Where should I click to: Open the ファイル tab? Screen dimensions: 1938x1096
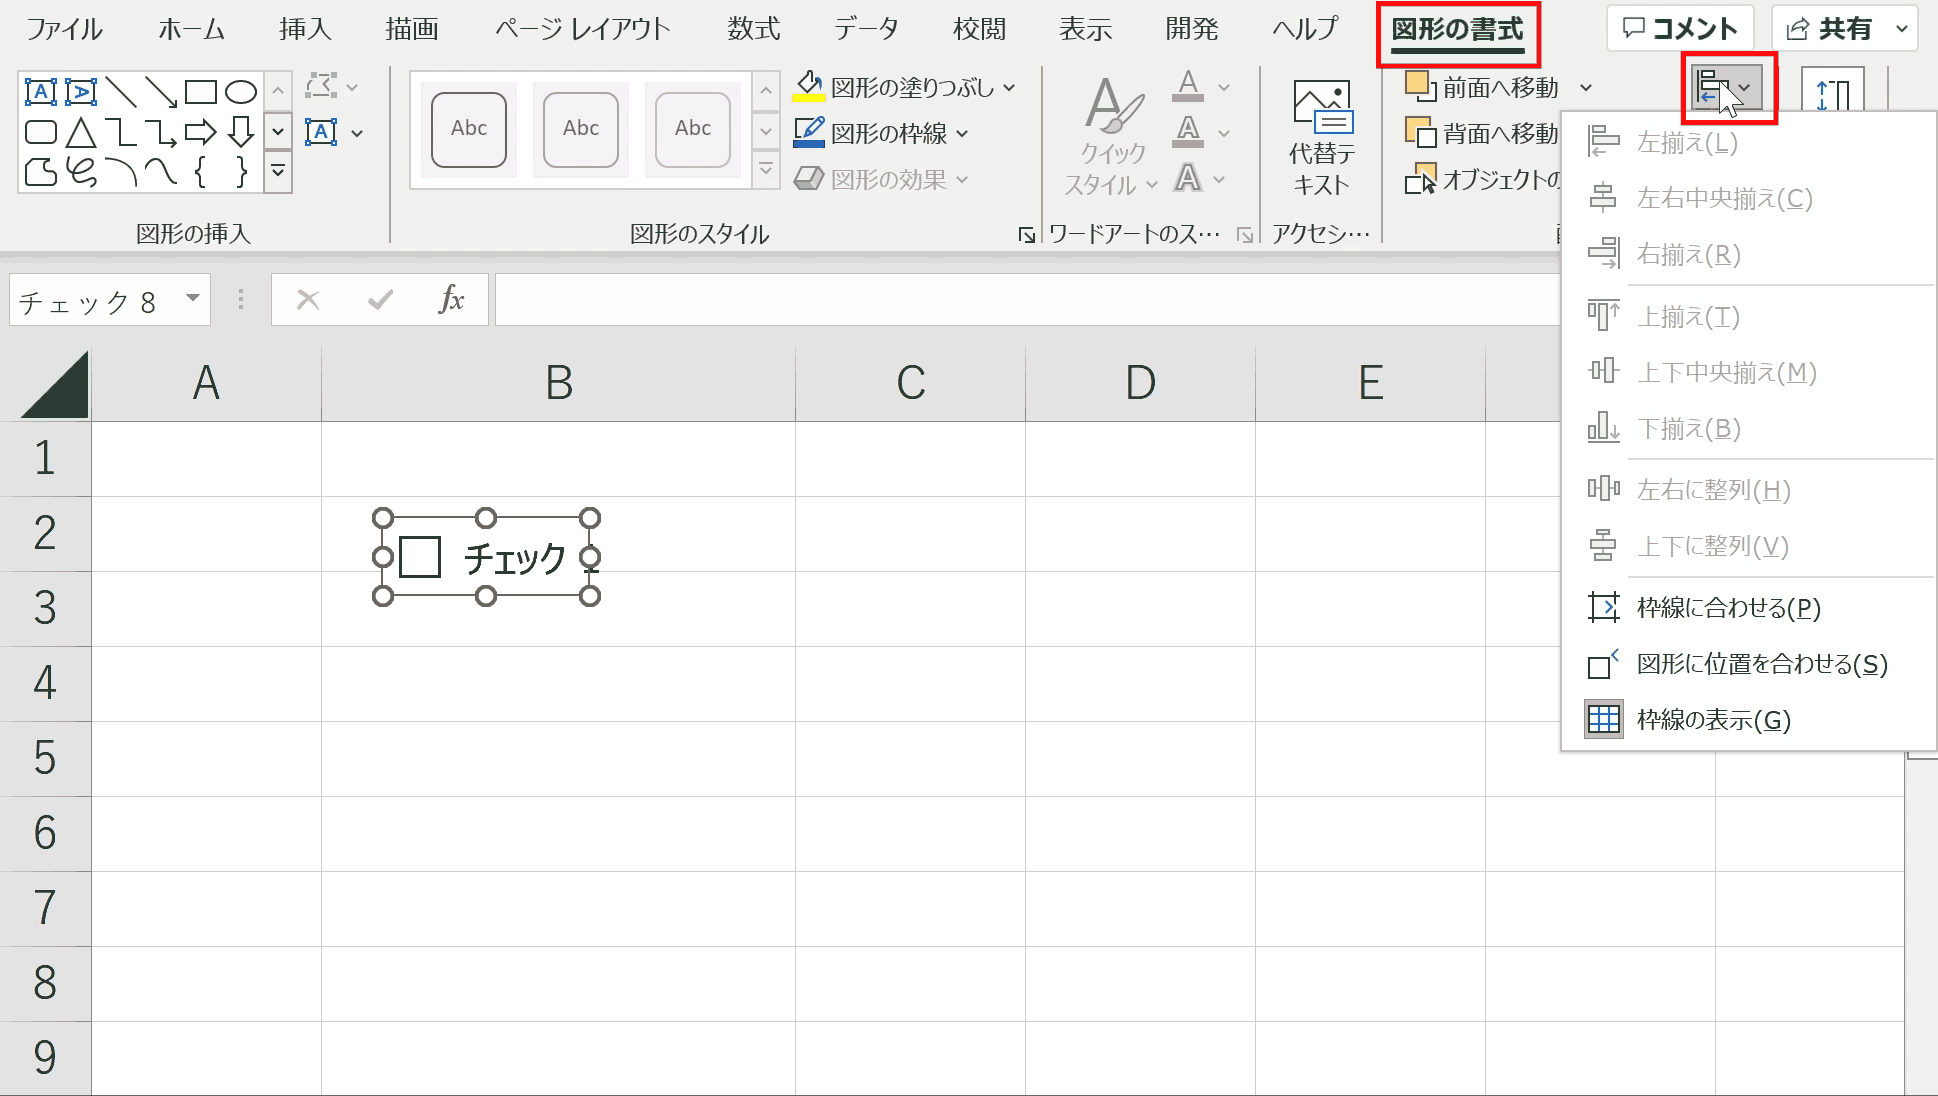click(x=64, y=29)
